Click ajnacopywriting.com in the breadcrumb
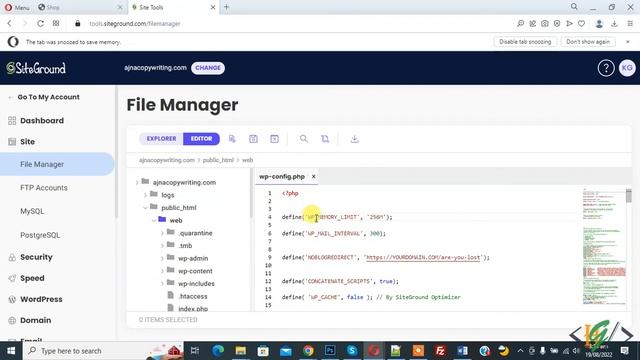Viewport: 640px width, 360px height. pyautogui.click(x=167, y=160)
